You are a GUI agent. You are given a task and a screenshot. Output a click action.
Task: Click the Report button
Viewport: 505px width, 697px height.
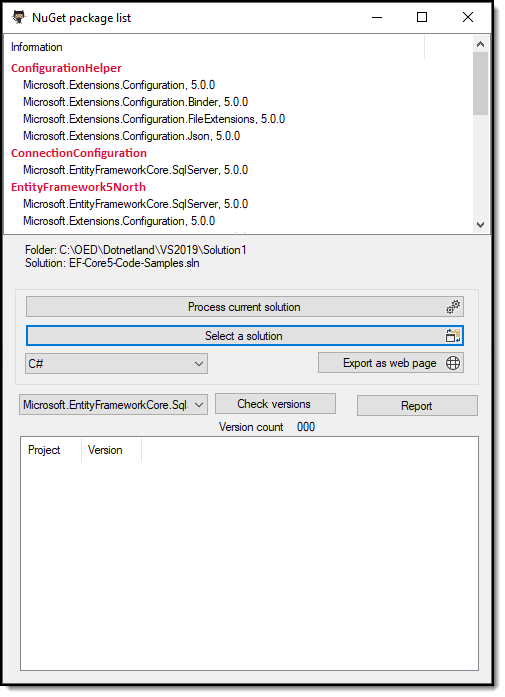(x=417, y=406)
